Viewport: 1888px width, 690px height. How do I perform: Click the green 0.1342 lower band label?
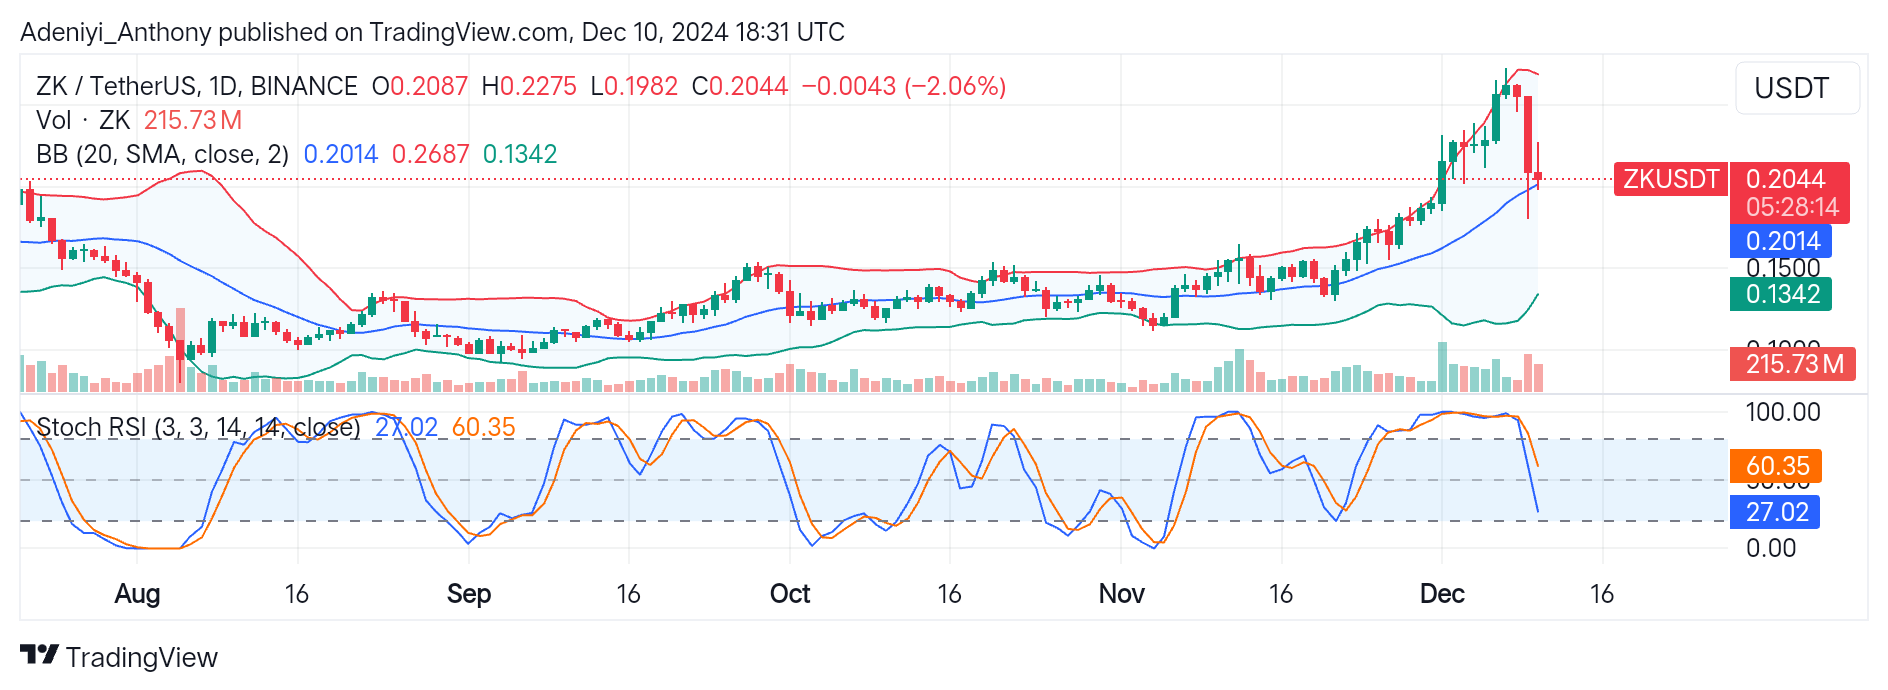click(x=1781, y=294)
